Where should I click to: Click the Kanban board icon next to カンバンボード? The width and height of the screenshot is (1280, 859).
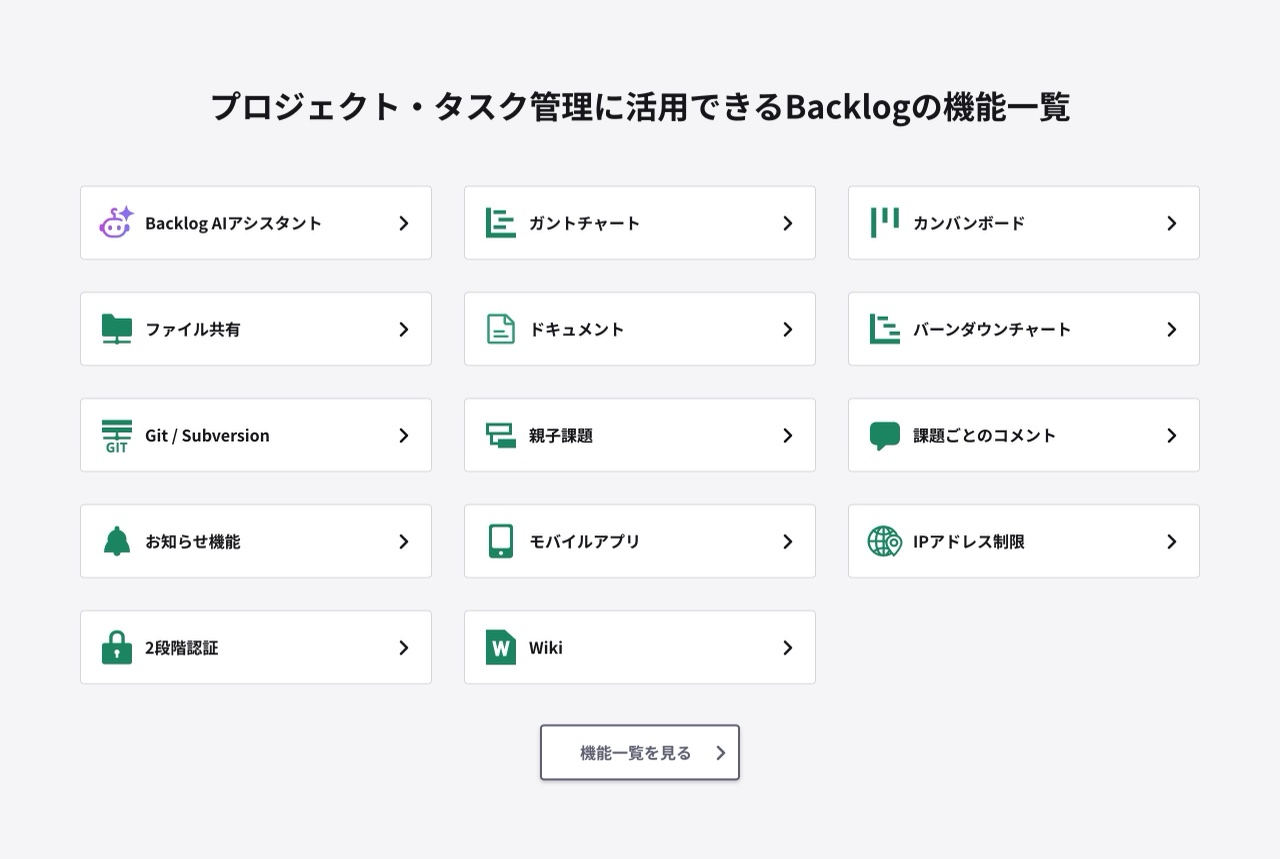point(882,222)
